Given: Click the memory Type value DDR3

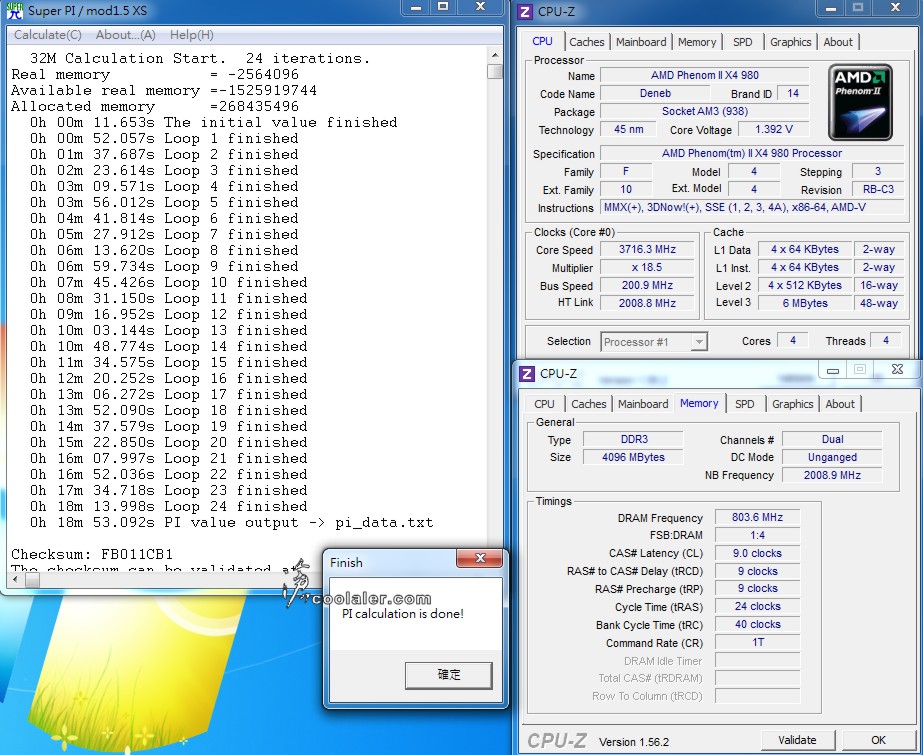Looking at the screenshot, I should pyautogui.click(x=633, y=439).
